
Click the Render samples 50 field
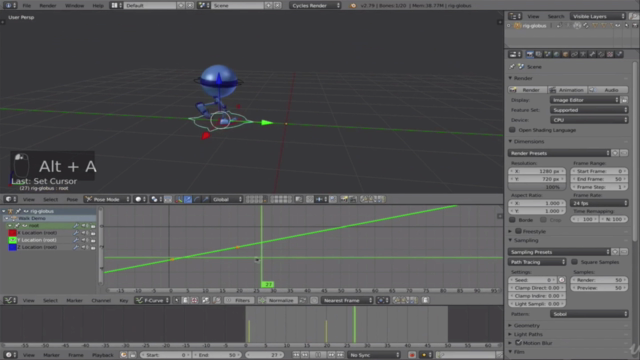pos(599,280)
